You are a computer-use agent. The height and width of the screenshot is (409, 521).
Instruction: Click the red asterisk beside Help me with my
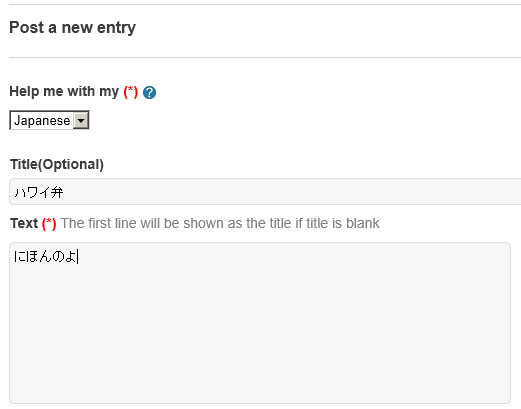tap(131, 92)
